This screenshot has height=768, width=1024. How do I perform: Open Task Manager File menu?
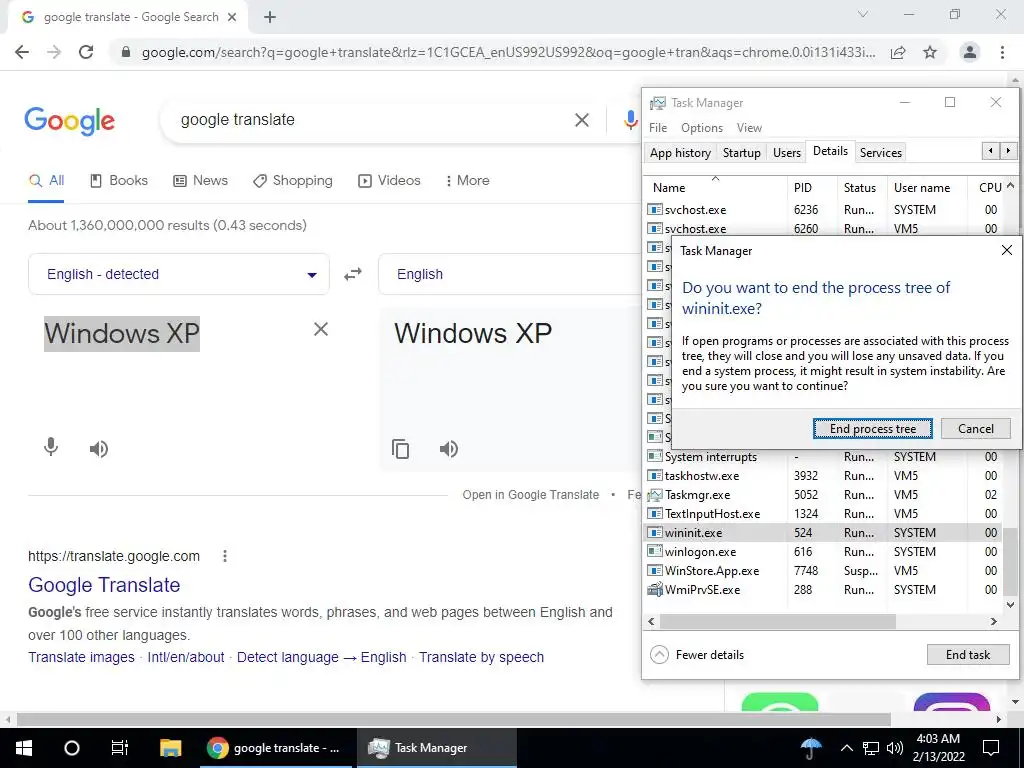click(x=658, y=128)
